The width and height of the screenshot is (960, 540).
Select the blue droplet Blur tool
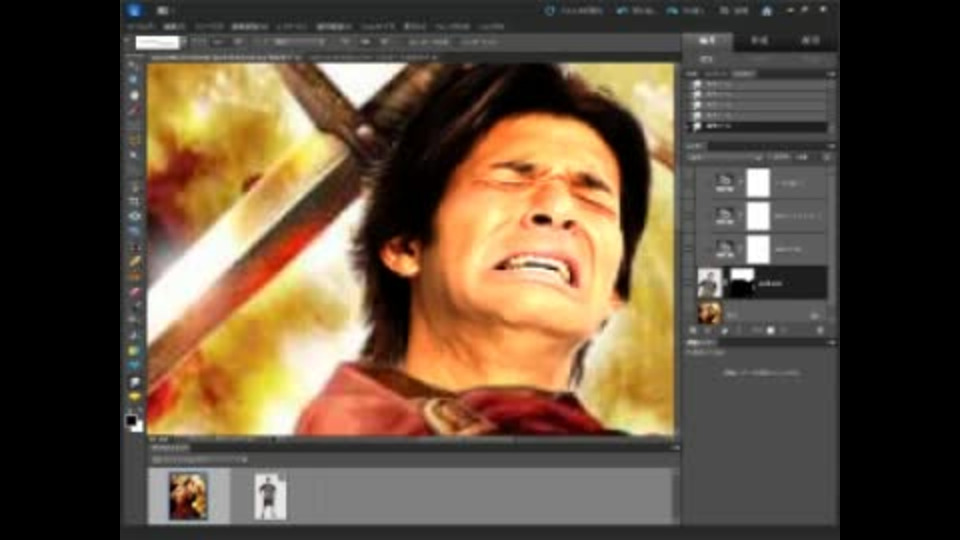(x=133, y=366)
